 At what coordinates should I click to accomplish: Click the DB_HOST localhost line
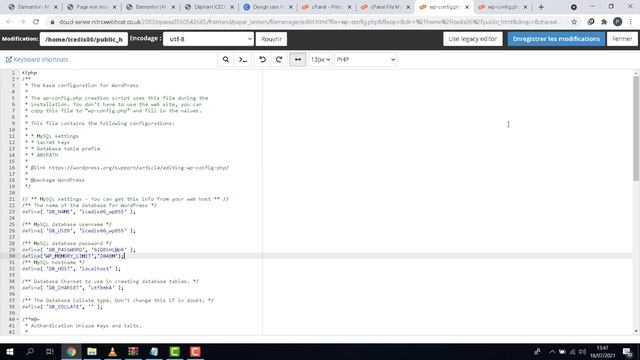click(x=71, y=269)
